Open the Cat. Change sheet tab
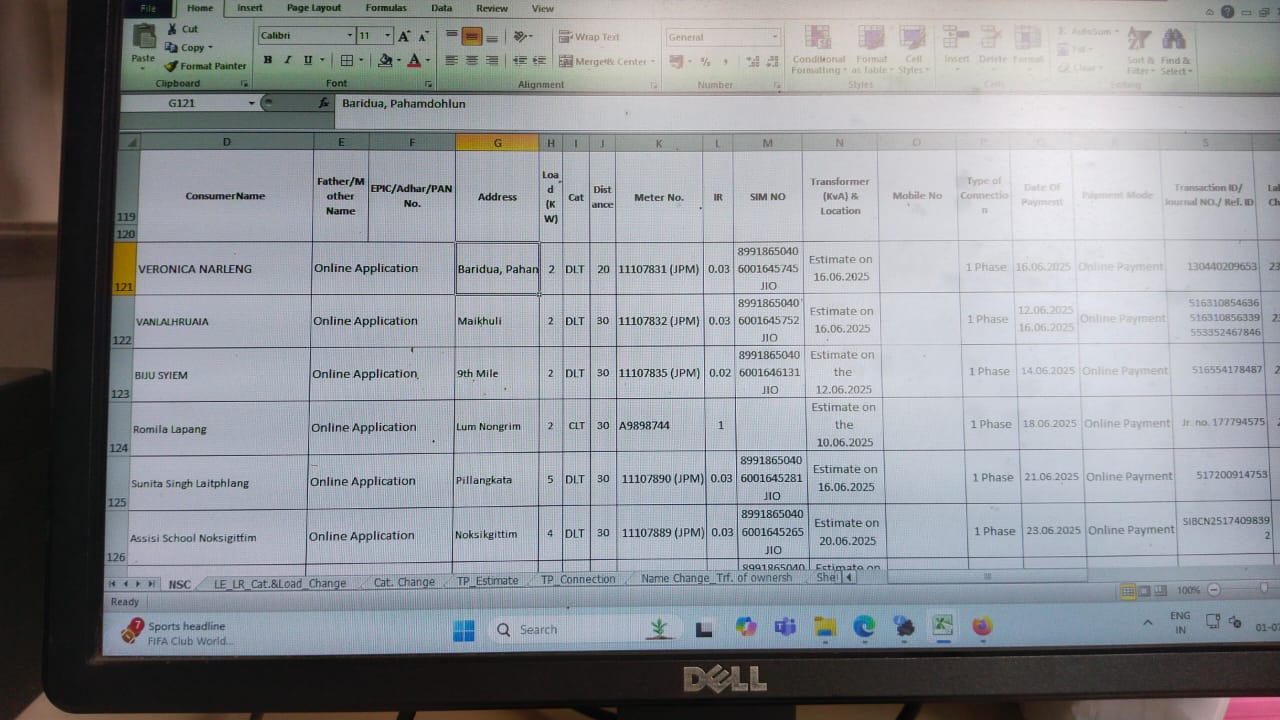The height and width of the screenshot is (720, 1280). click(x=404, y=582)
